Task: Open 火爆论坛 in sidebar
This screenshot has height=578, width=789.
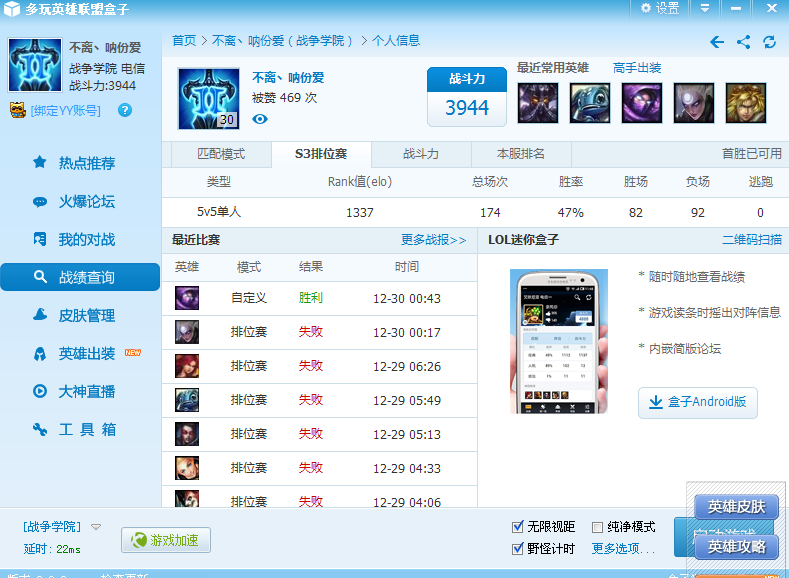Action: (80, 201)
